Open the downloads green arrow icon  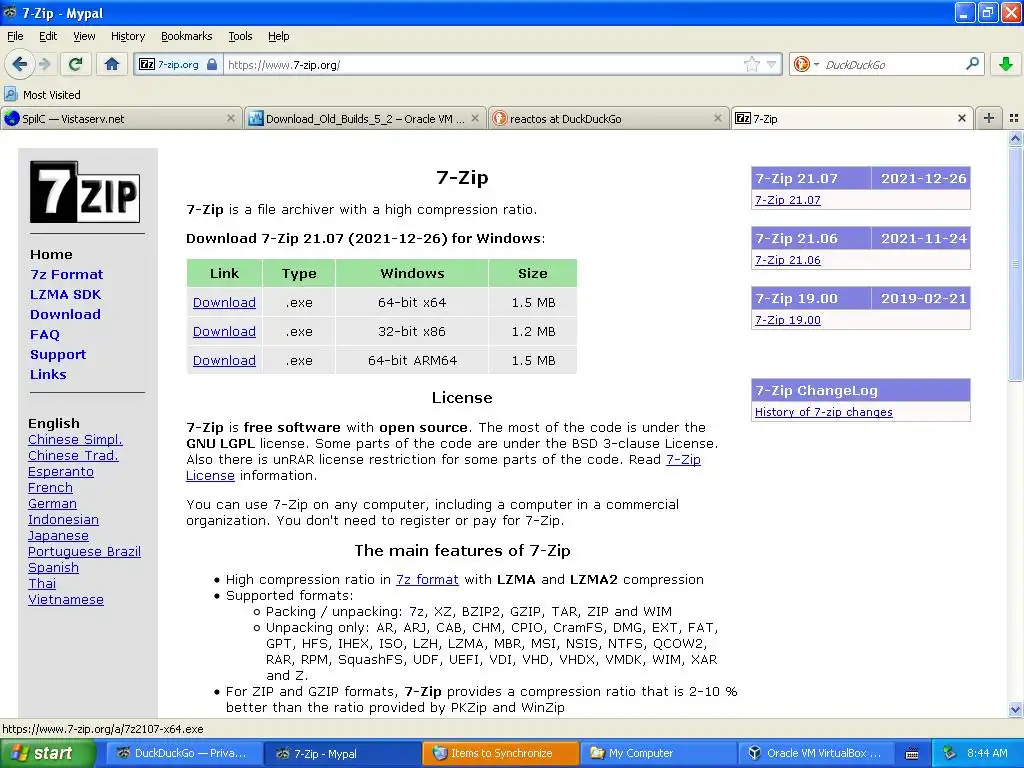click(x=1006, y=64)
